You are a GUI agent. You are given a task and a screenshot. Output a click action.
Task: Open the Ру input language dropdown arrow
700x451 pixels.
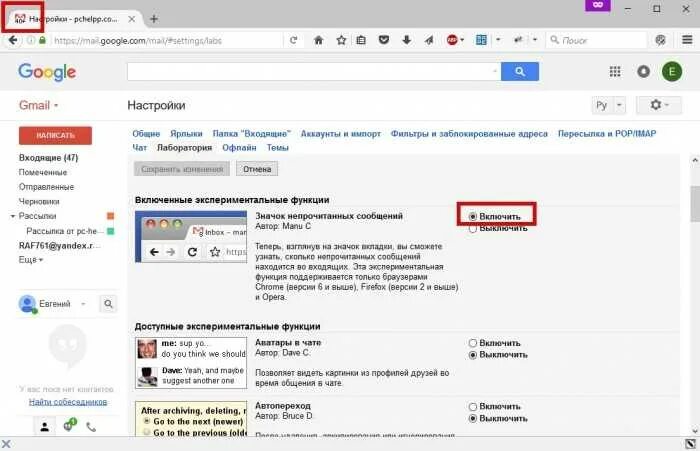click(x=619, y=105)
